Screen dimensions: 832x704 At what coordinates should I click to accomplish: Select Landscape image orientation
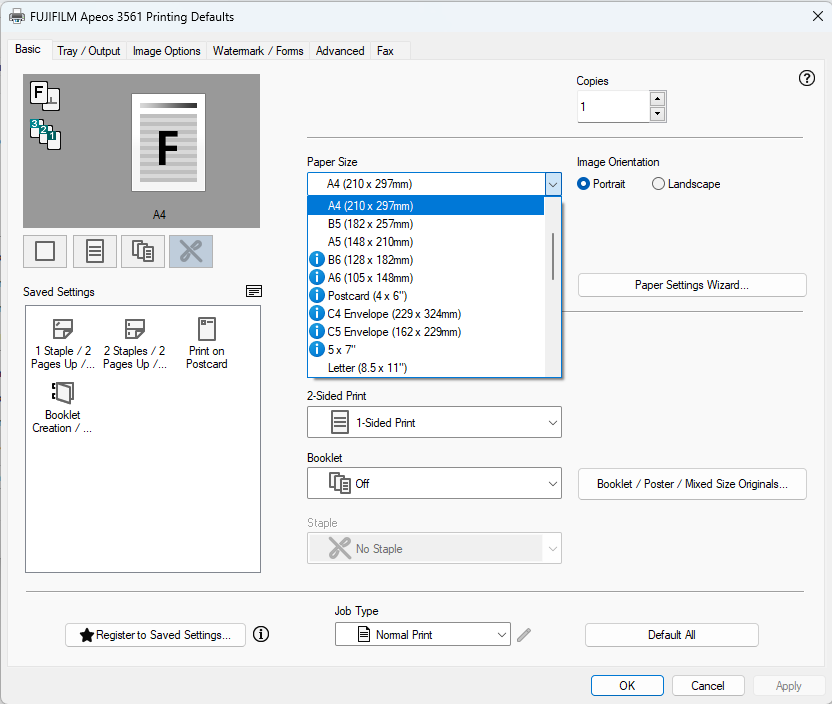(659, 184)
